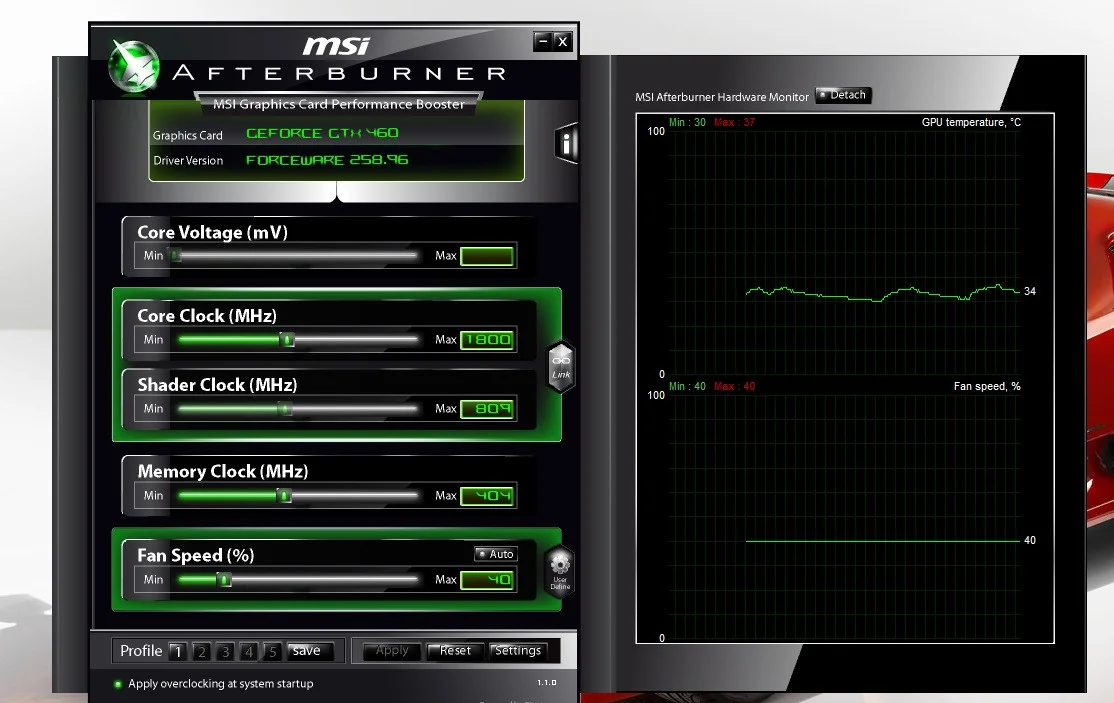
Task: Click the Core Clock slider handle
Action: pos(287,339)
